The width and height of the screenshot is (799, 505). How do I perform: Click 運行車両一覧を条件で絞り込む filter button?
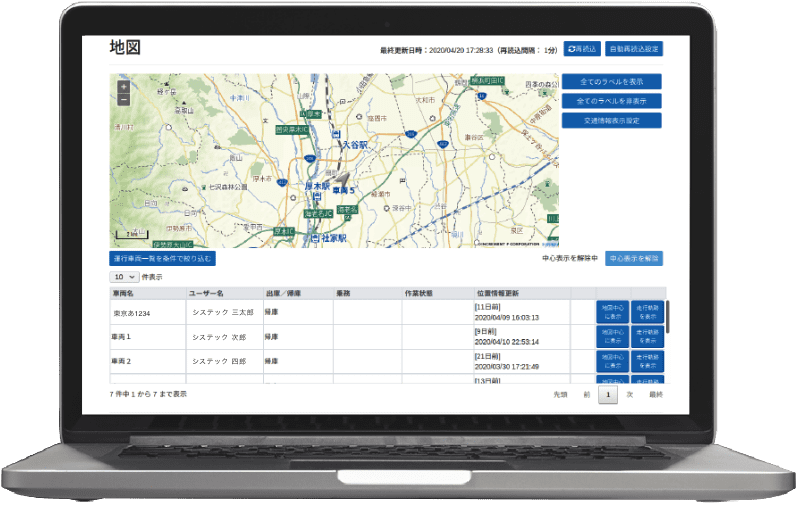coord(162,258)
